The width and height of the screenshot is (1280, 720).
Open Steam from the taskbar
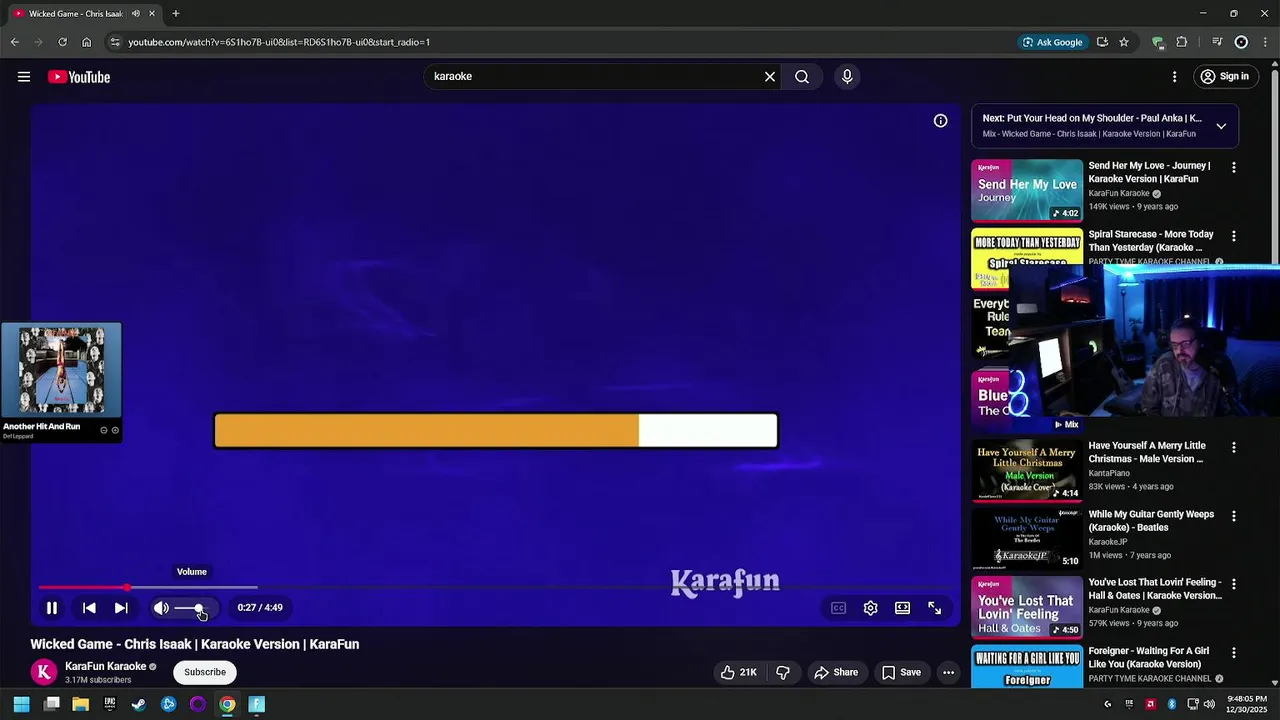coord(139,704)
